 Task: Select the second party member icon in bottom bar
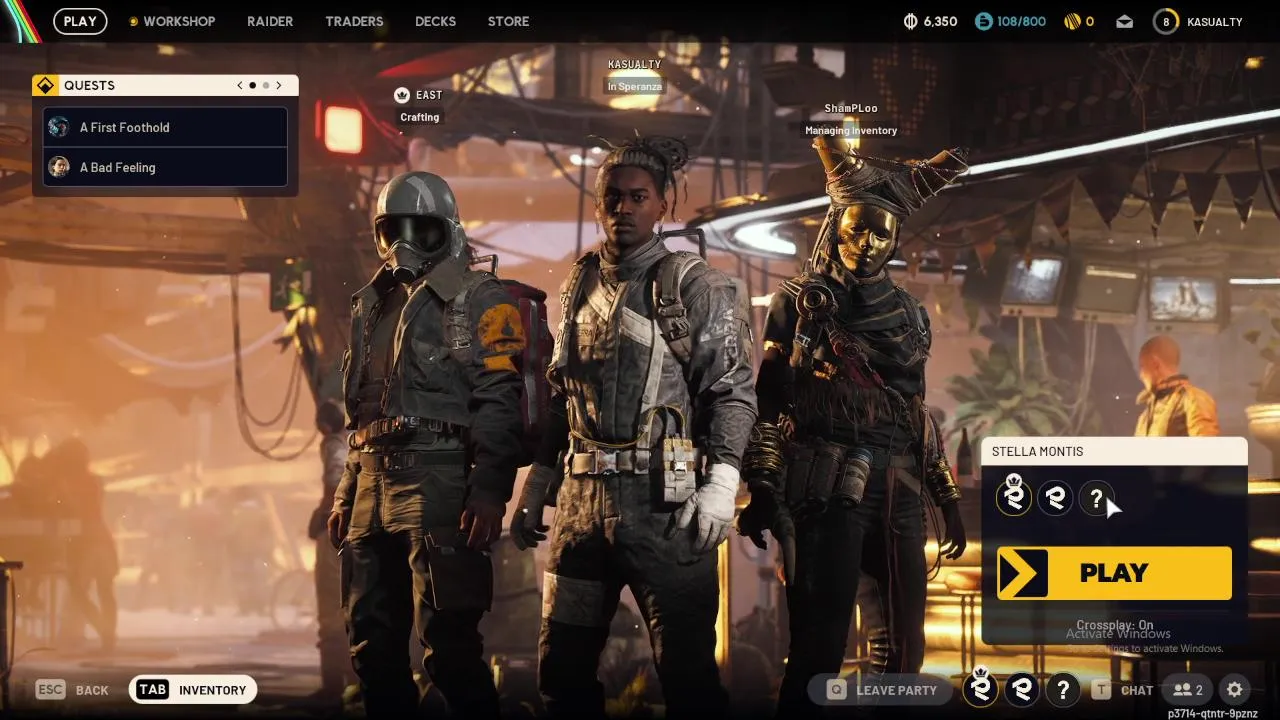point(1021,689)
